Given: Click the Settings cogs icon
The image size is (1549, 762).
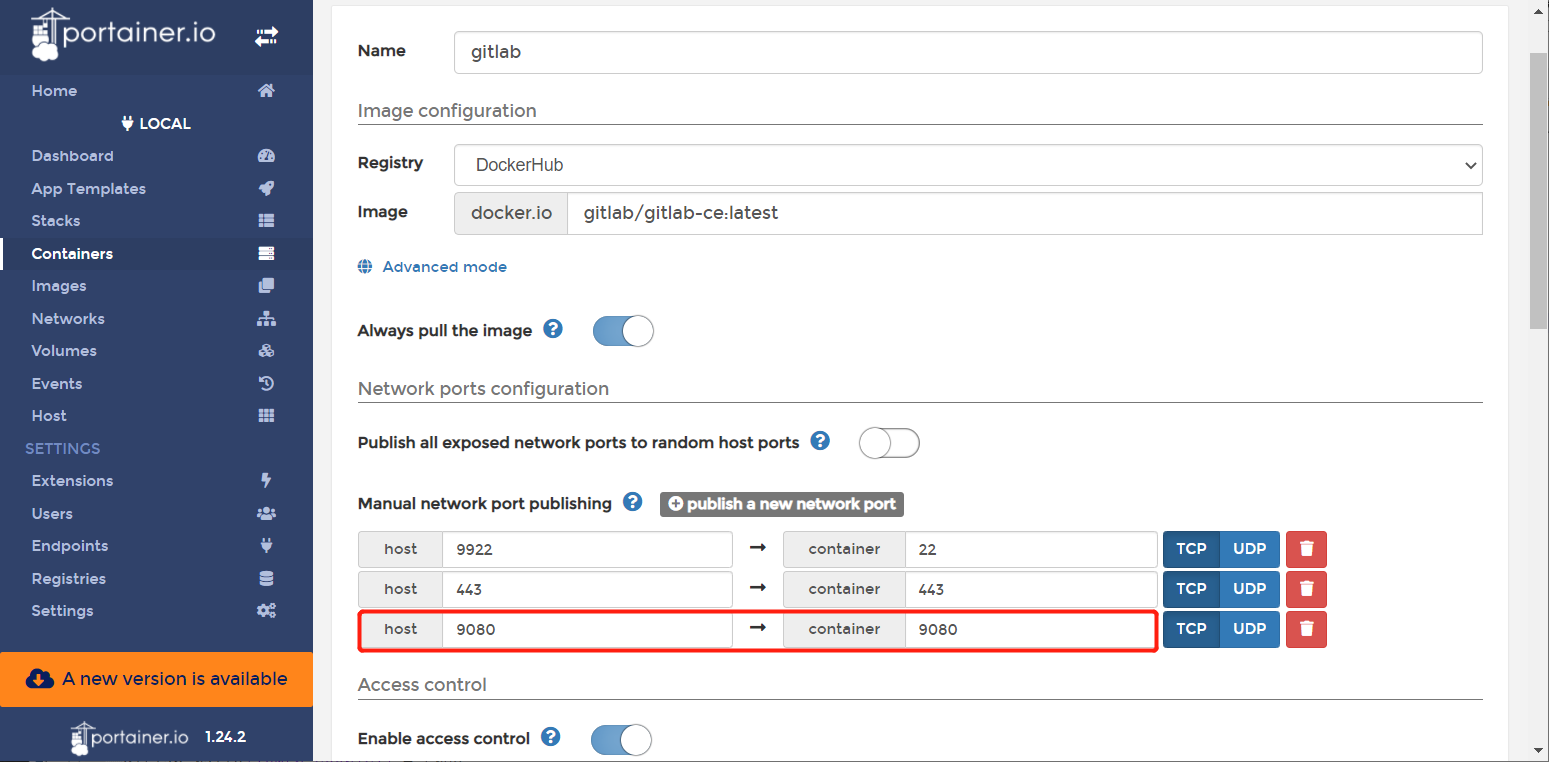Looking at the screenshot, I should pyautogui.click(x=266, y=611).
